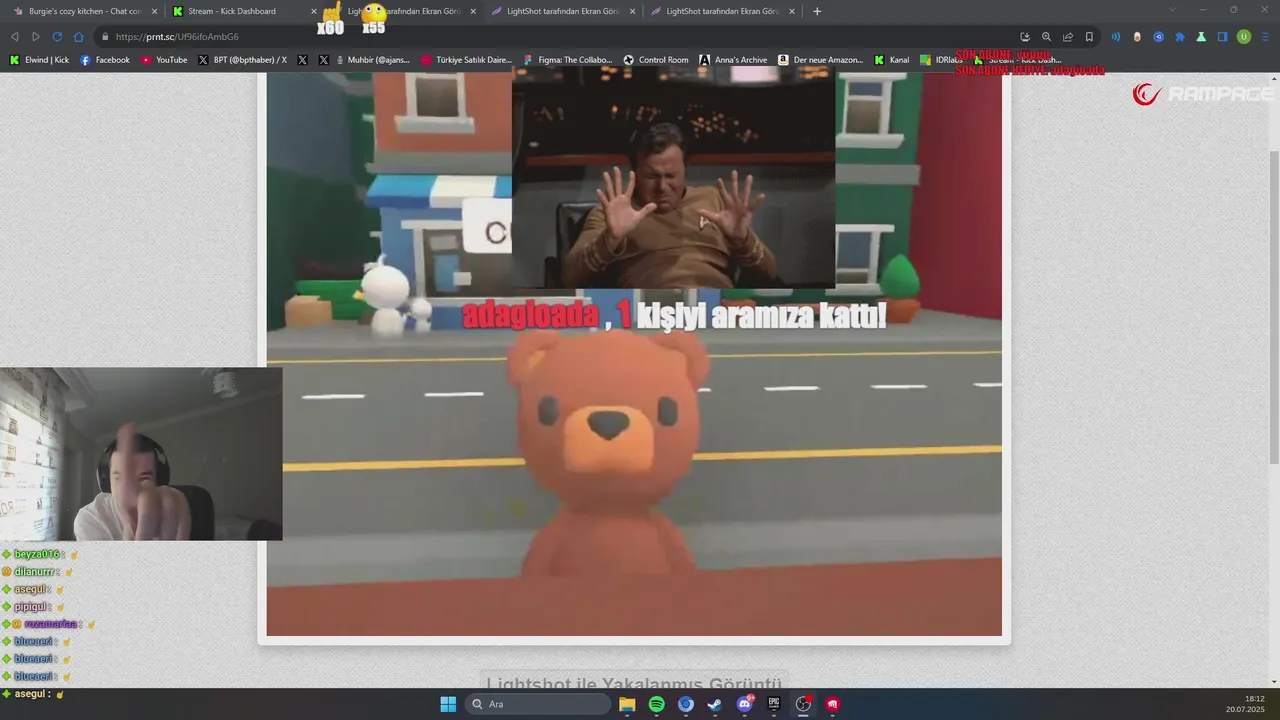Image resolution: width=1280 pixels, height=720 pixels.
Task: Close the Burgie's cozy kitchen tab
Action: 154,11
